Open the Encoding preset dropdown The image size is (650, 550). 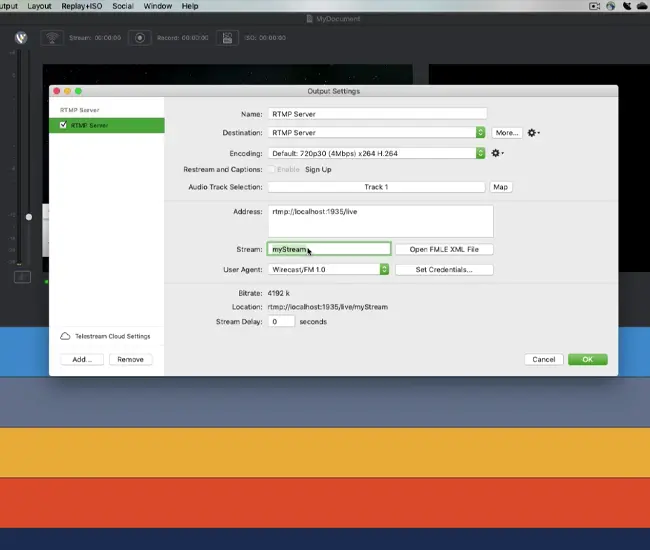(376, 153)
